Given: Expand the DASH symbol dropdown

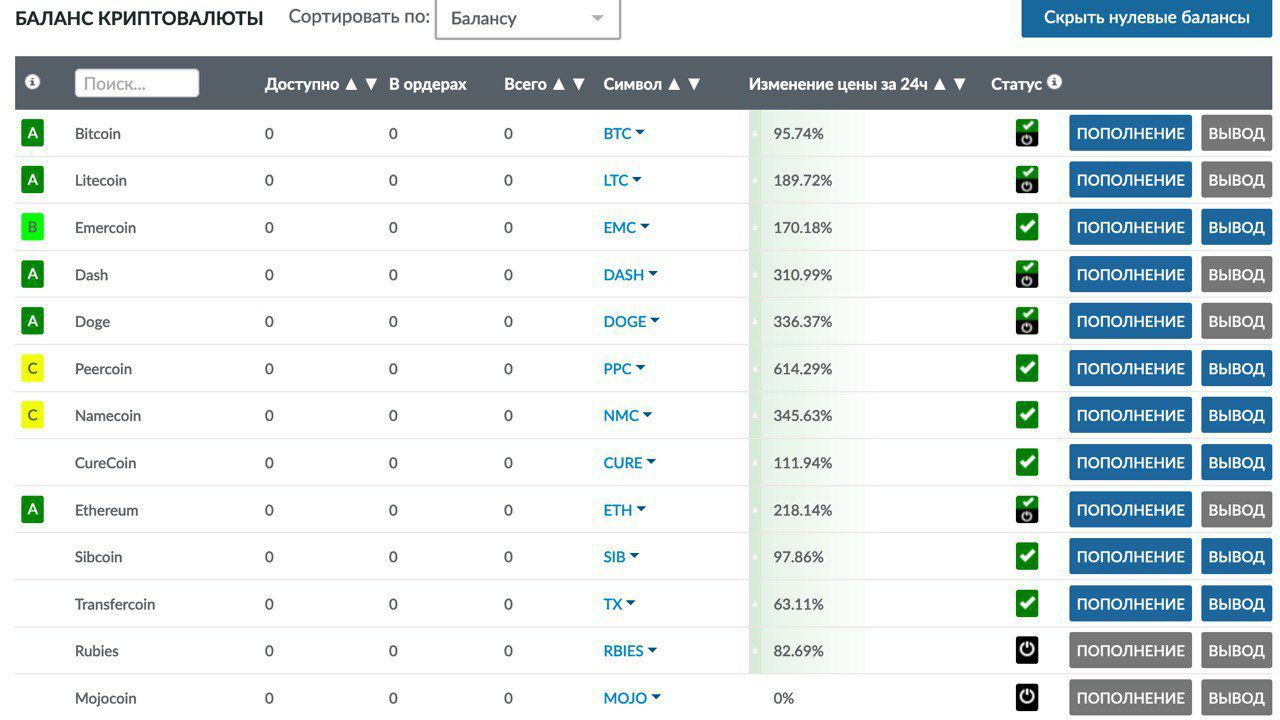Looking at the screenshot, I should 630,274.
